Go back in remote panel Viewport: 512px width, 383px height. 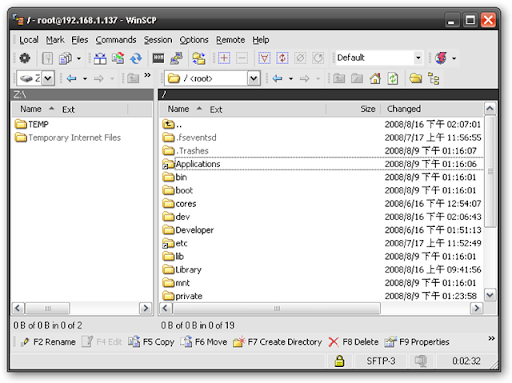click(x=277, y=79)
